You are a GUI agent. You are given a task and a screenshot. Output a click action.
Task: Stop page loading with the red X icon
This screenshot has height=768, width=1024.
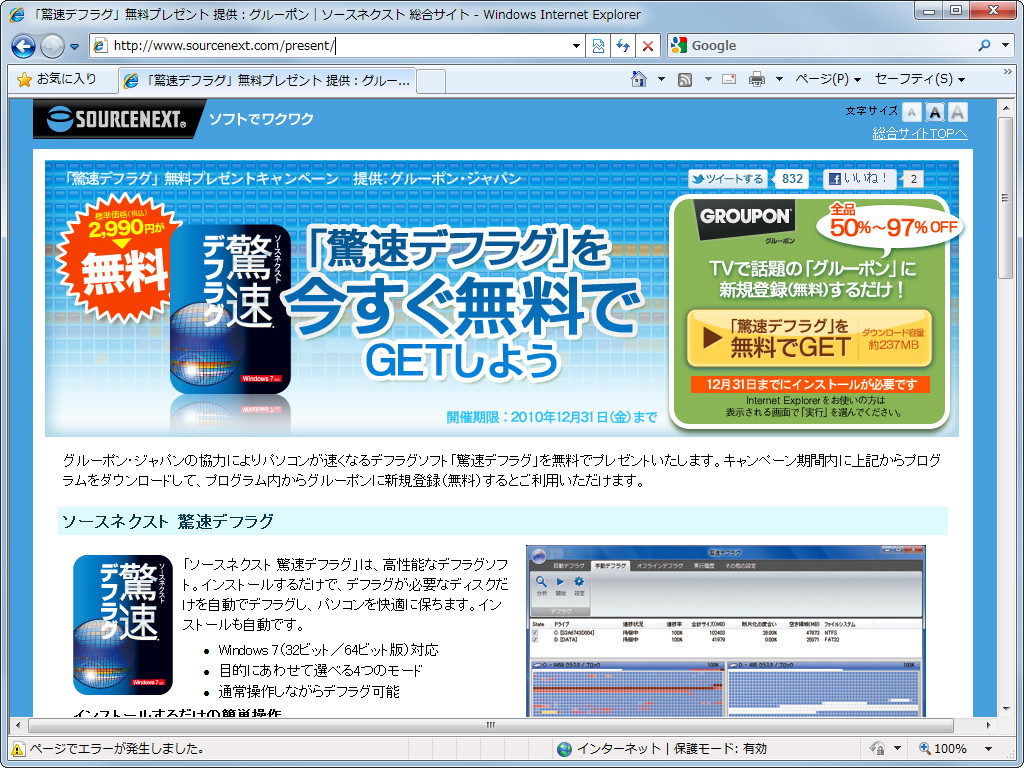[646, 46]
